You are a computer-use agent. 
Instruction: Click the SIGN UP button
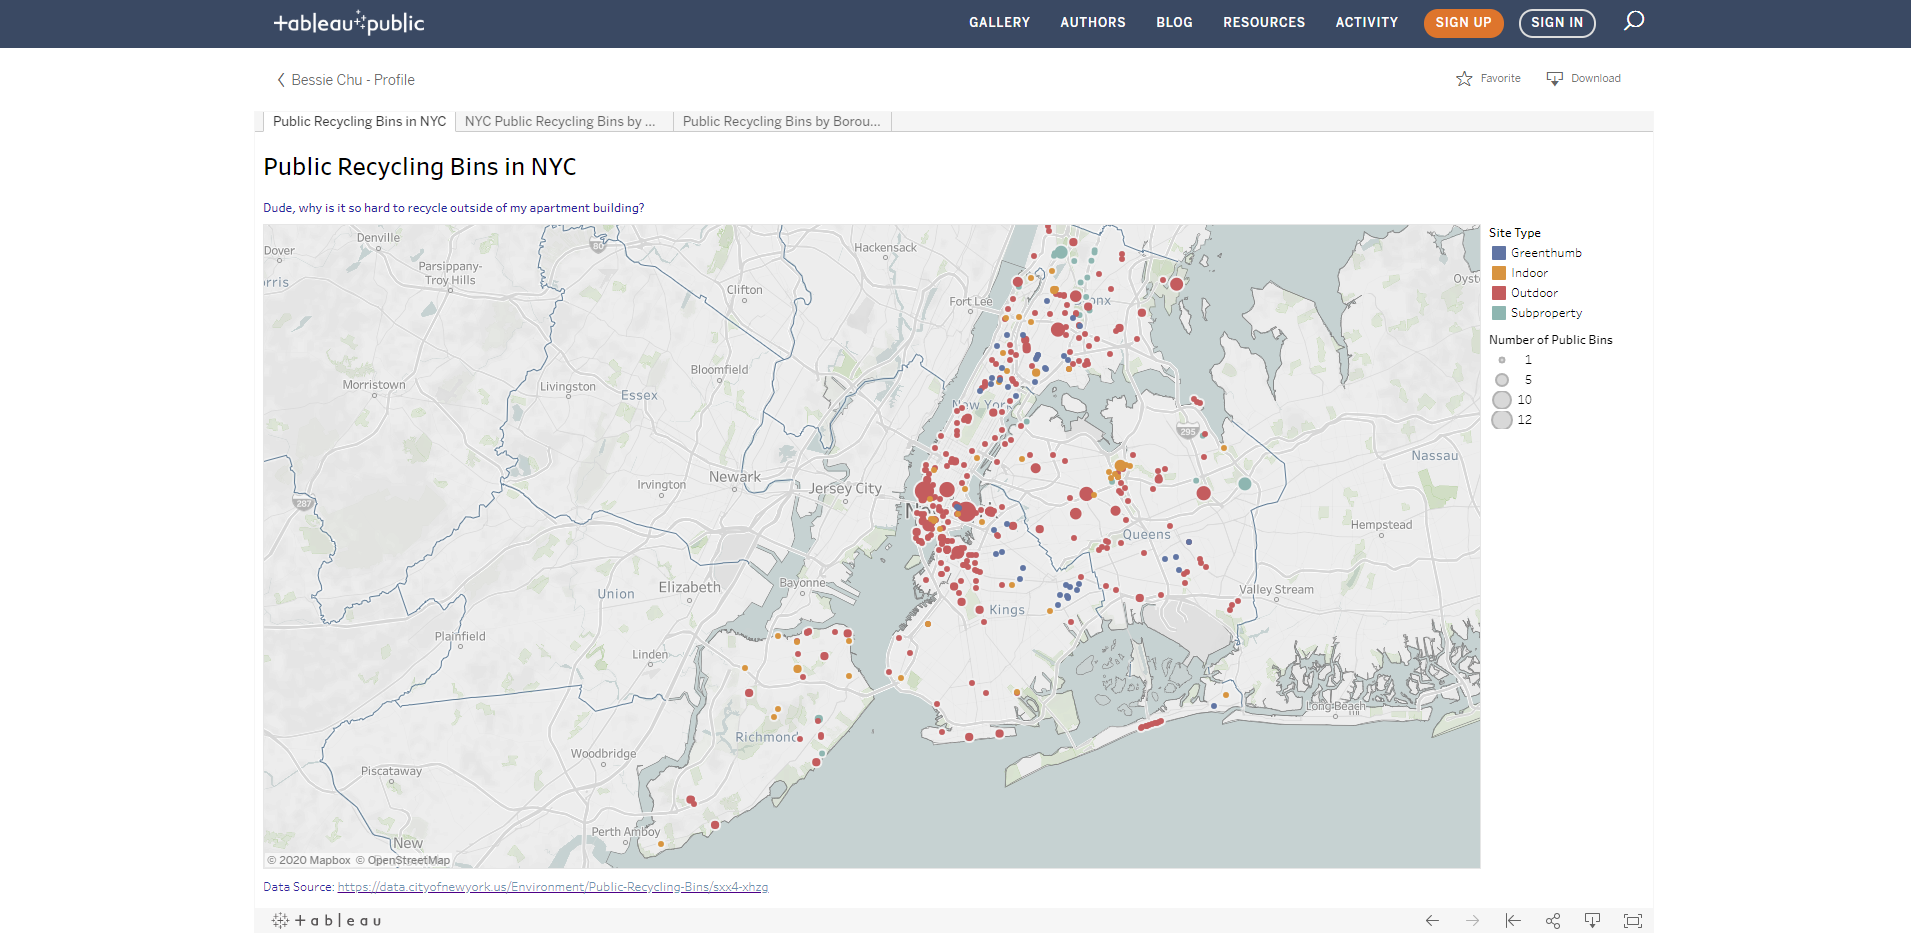[1463, 22]
